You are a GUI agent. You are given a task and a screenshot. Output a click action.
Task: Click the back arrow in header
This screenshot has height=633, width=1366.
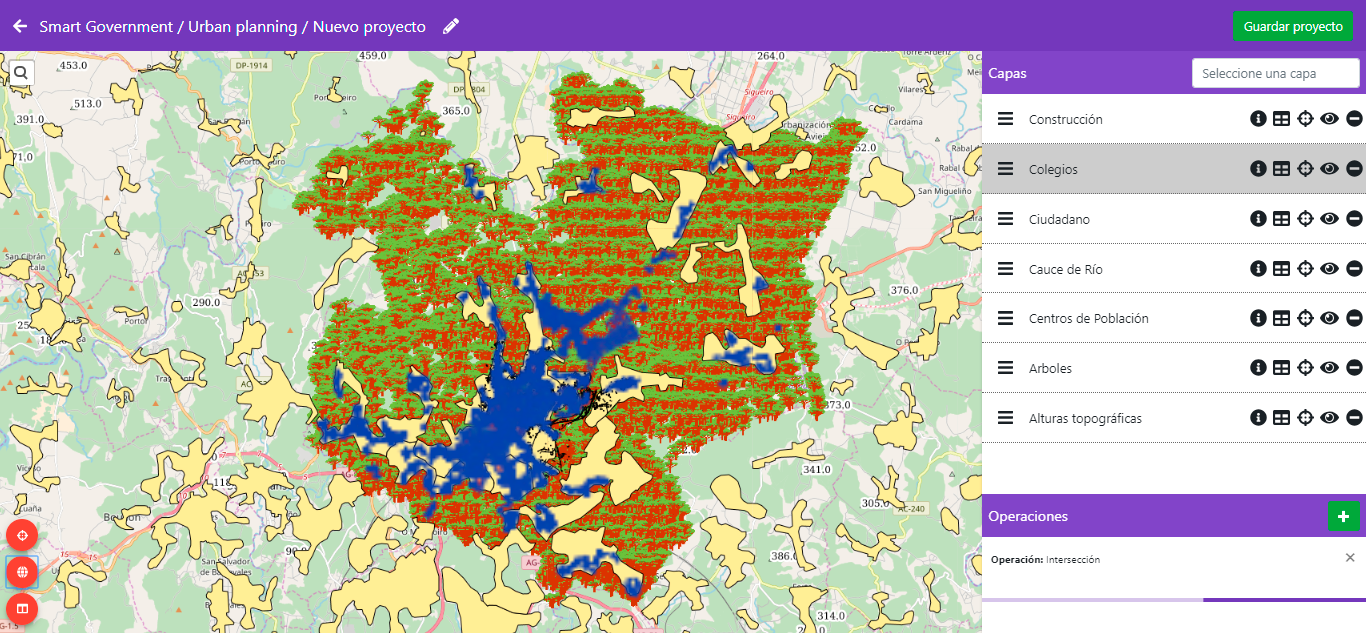19,27
